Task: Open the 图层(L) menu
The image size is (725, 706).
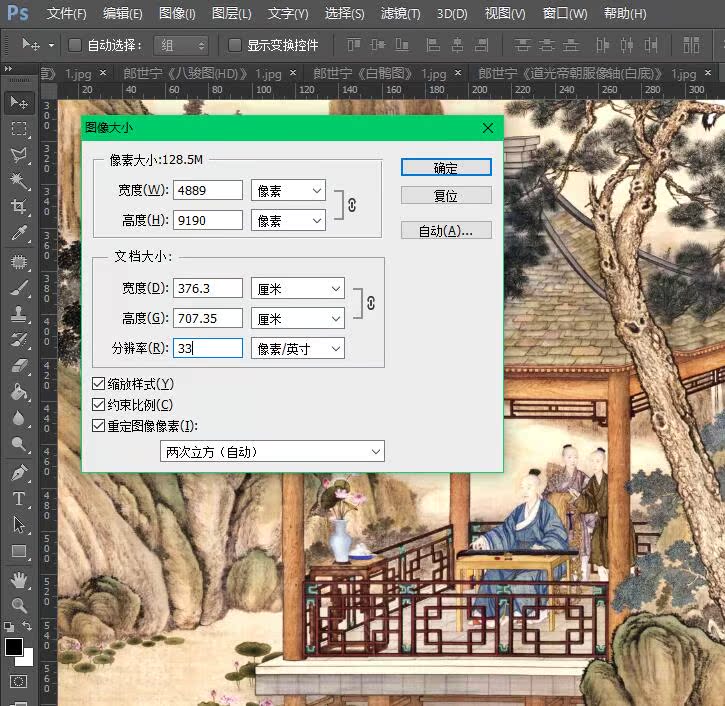Action: 232,13
